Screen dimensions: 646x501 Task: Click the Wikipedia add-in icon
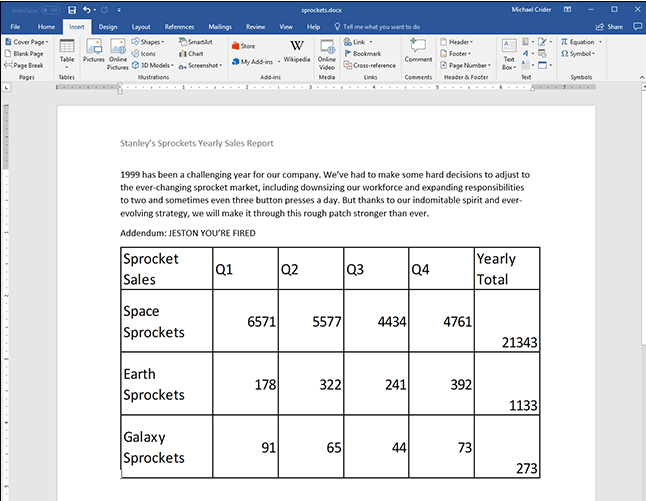(x=297, y=51)
